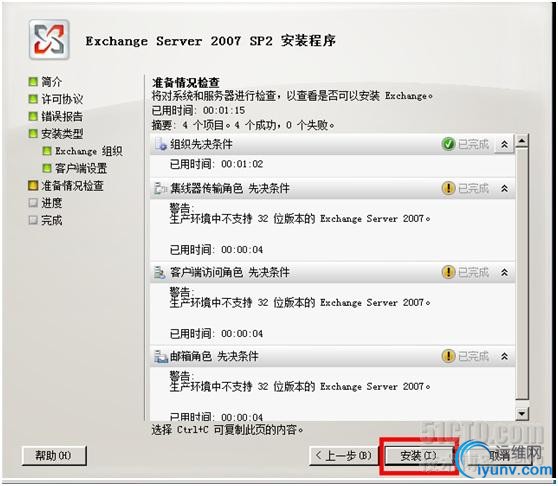The height and width of the screenshot is (486, 558).
Task: Click the scrollbar up arrow
Action: (522, 141)
